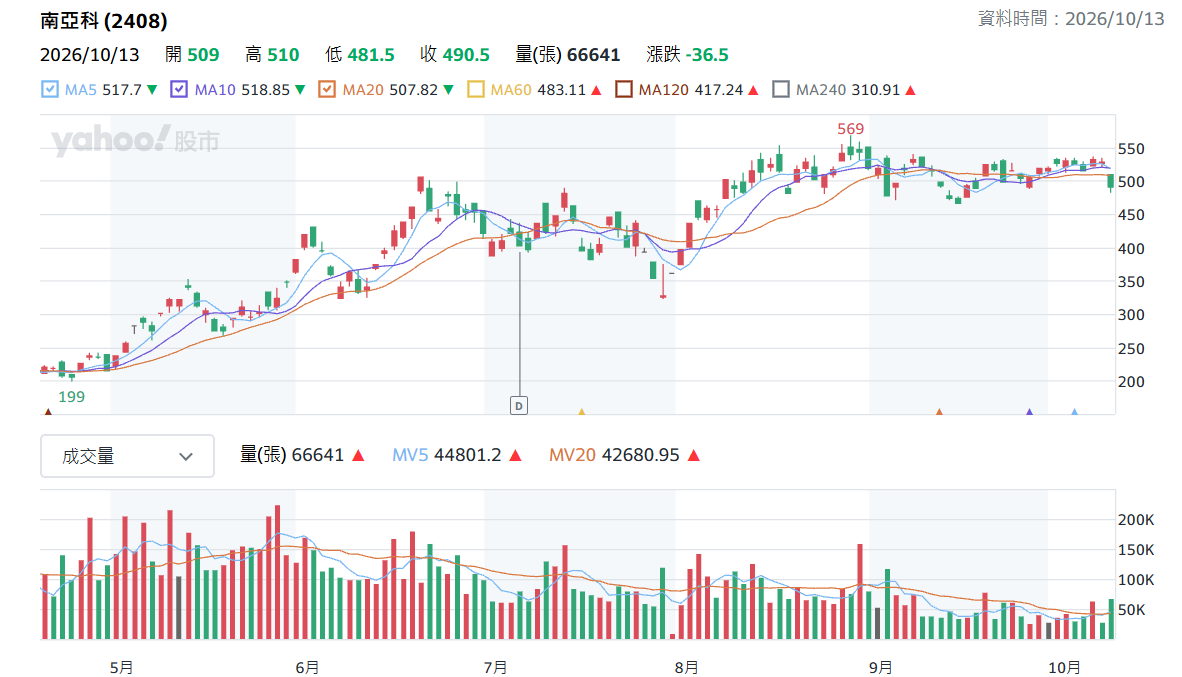The width and height of the screenshot is (1182, 677).
Task: Disable the MA20 moving average checkbox
Action: (x=326, y=90)
